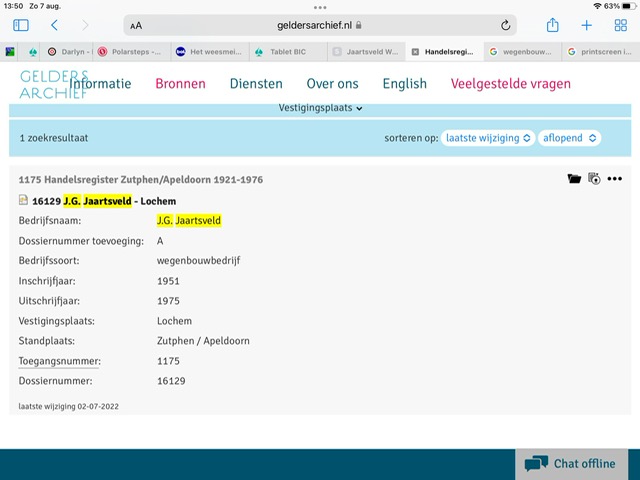This screenshot has width=640, height=480.
Task: Open the 'laatste wijziging' sort dropdown
Action: click(488, 138)
